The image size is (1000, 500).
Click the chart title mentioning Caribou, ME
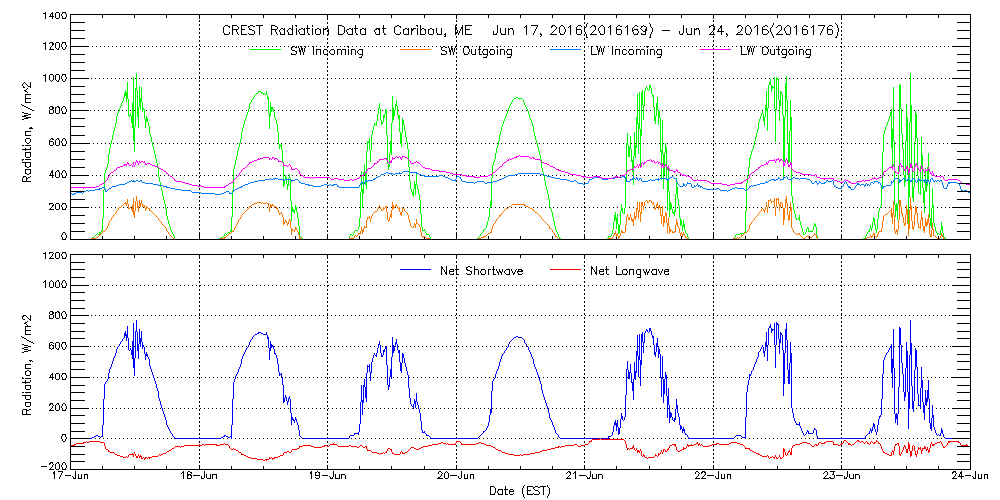pyautogui.click(x=530, y=31)
